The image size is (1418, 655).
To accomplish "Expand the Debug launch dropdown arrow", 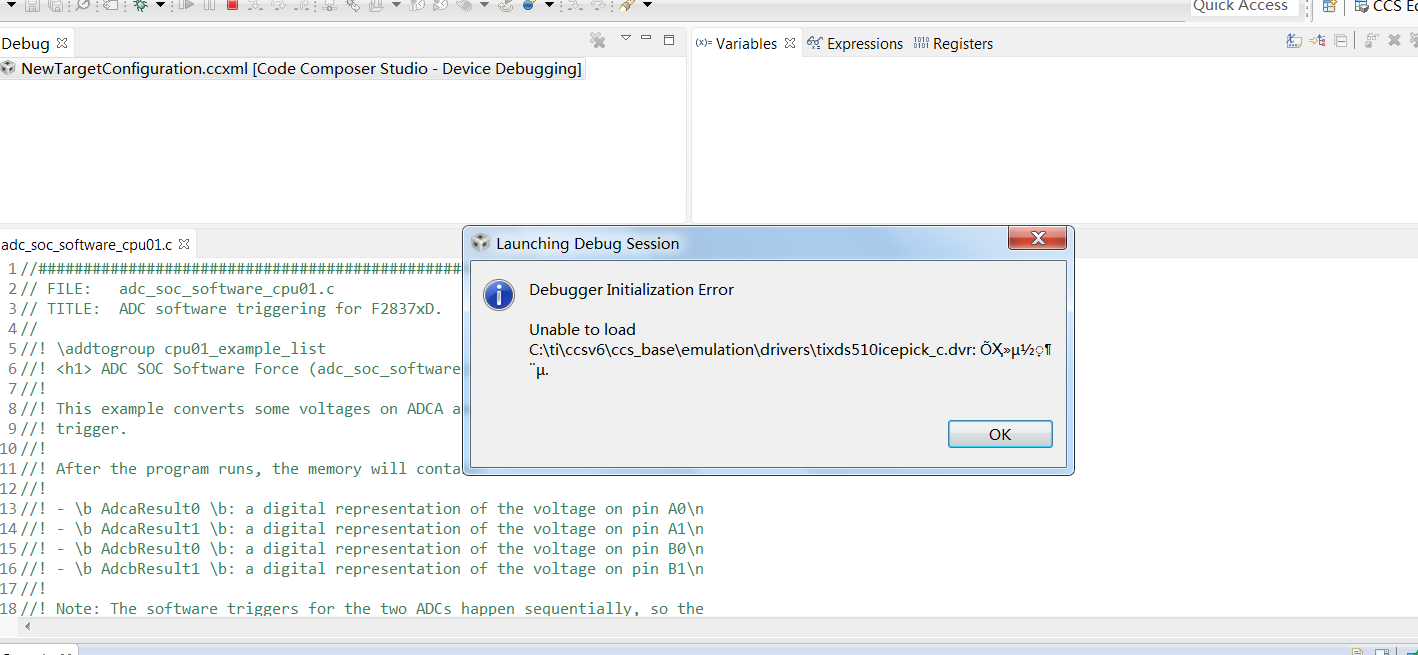I will click(160, 6).
